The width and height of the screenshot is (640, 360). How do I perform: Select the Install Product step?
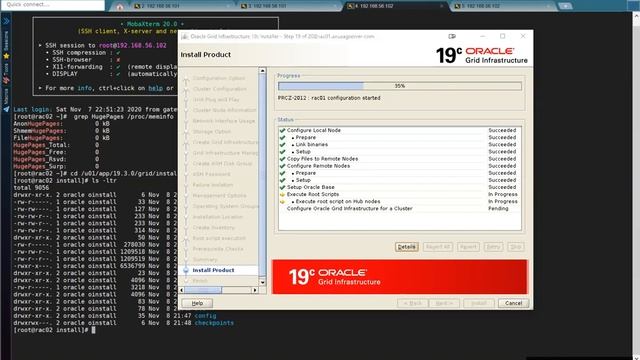pos(213,270)
